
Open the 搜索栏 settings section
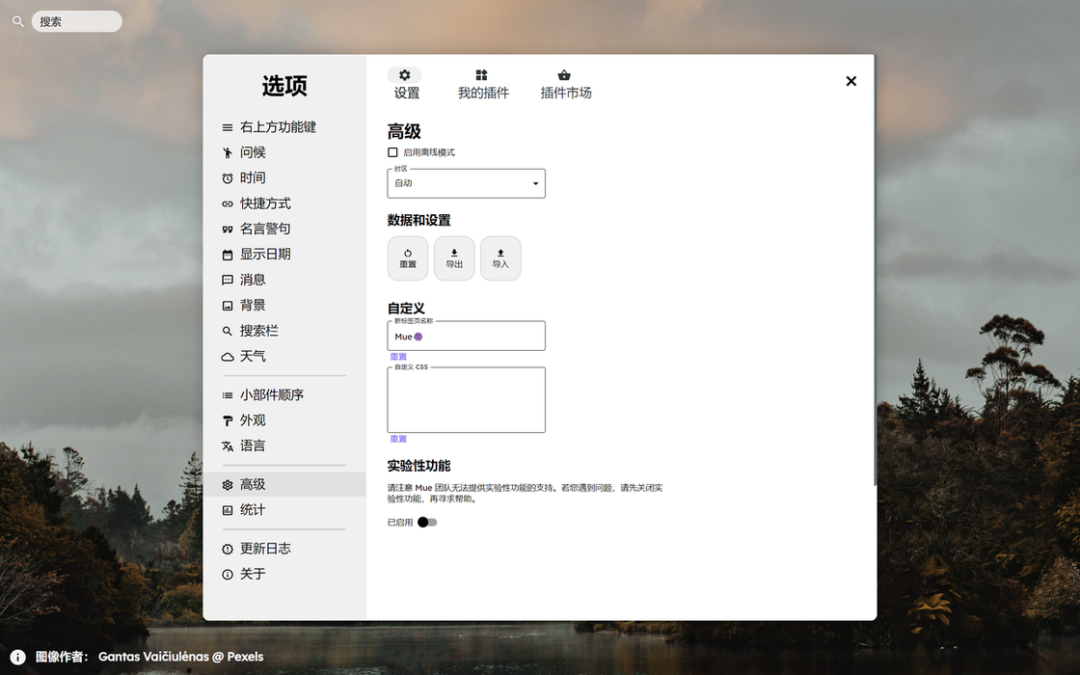(x=284, y=331)
